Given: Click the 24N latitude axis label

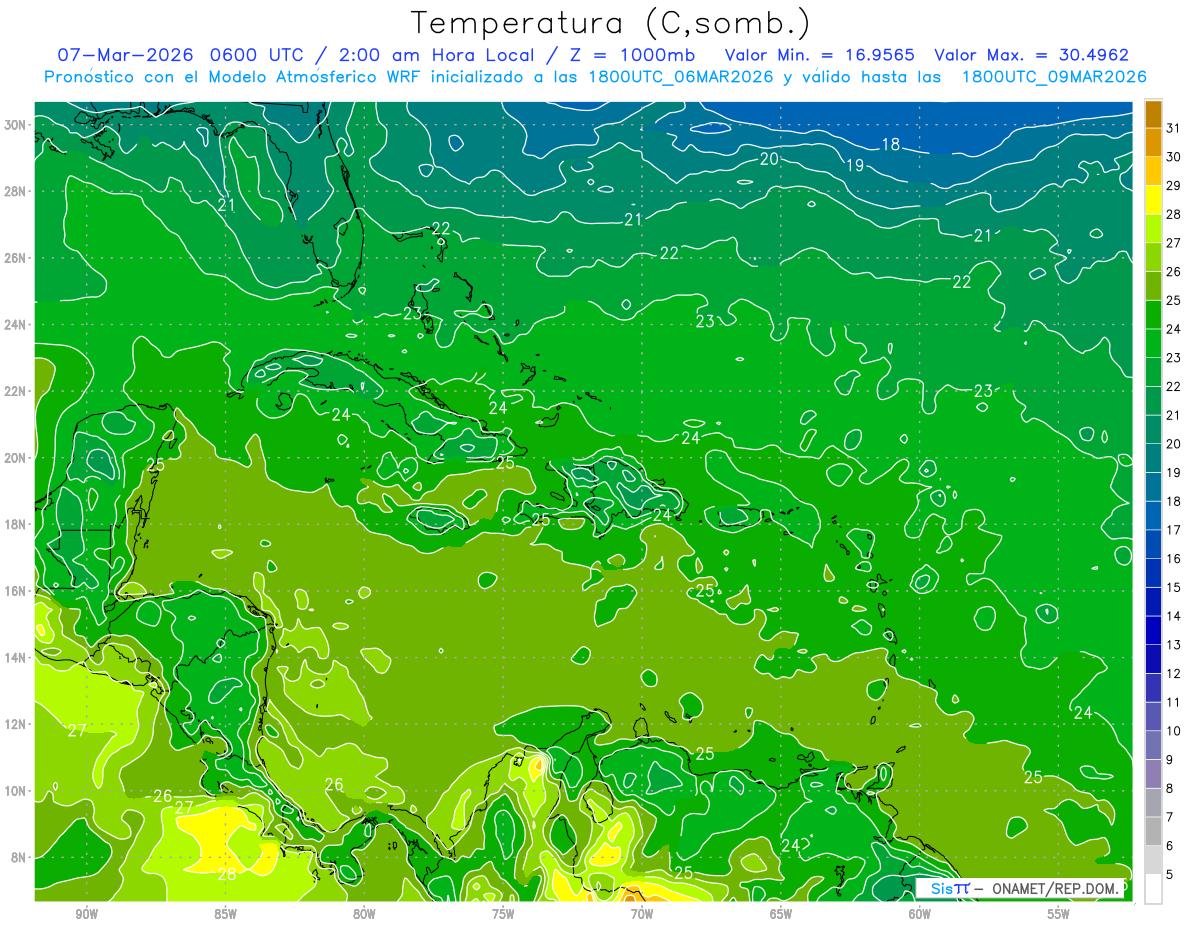Looking at the screenshot, I should [x=16, y=324].
